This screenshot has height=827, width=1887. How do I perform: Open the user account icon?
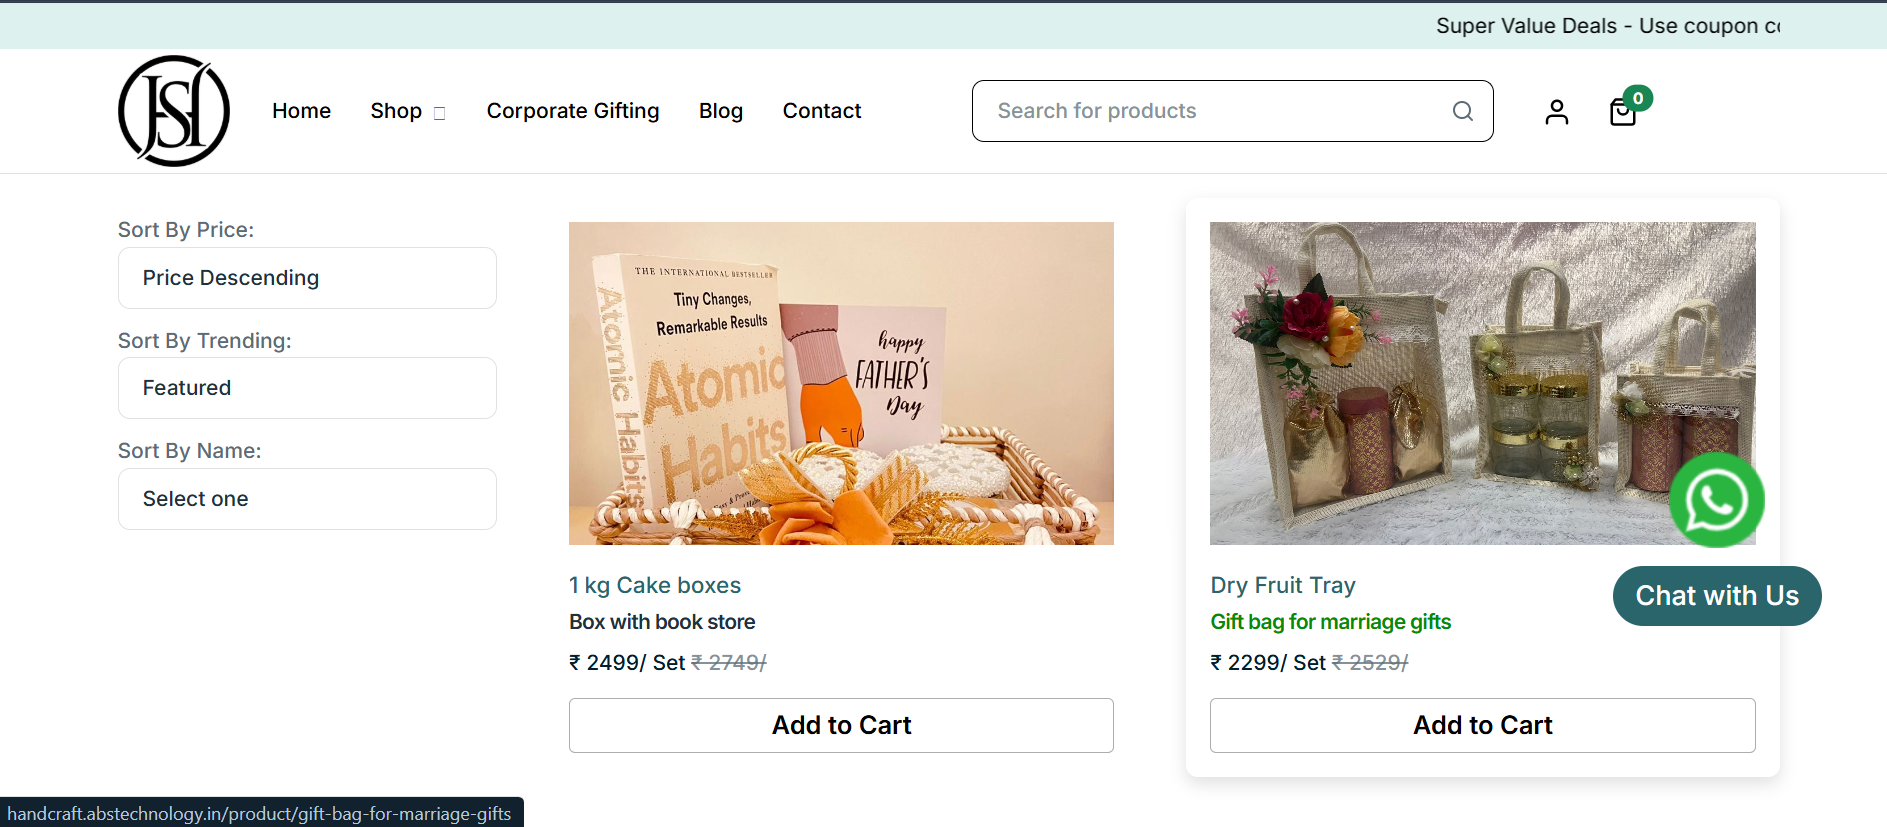click(1556, 111)
